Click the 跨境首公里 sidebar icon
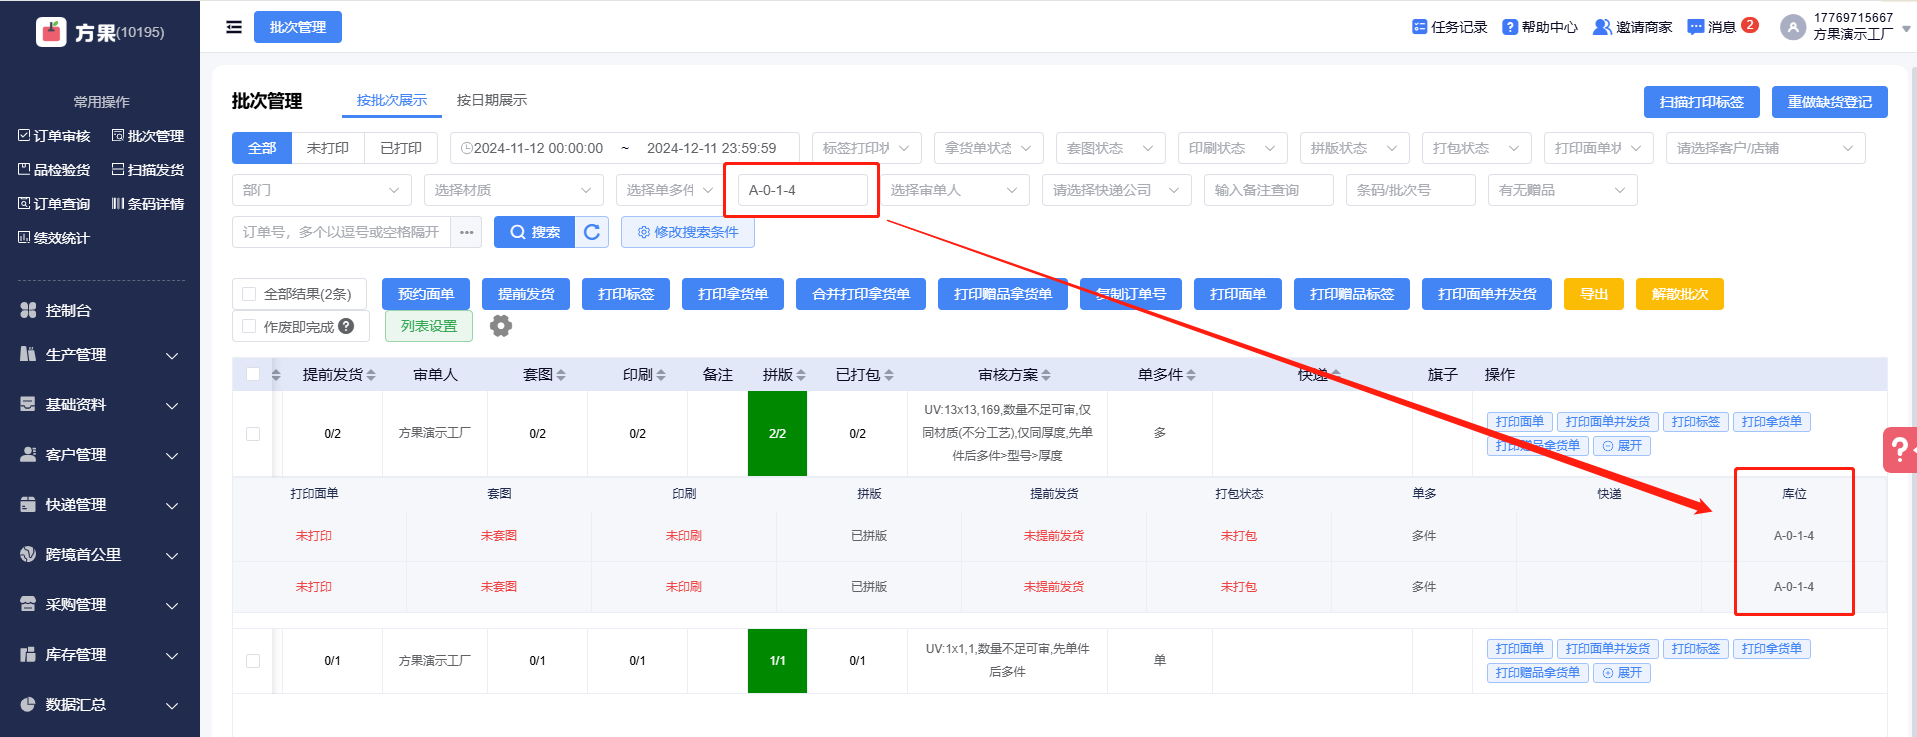The width and height of the screenshot is (1917, 737). coord(28,554)
